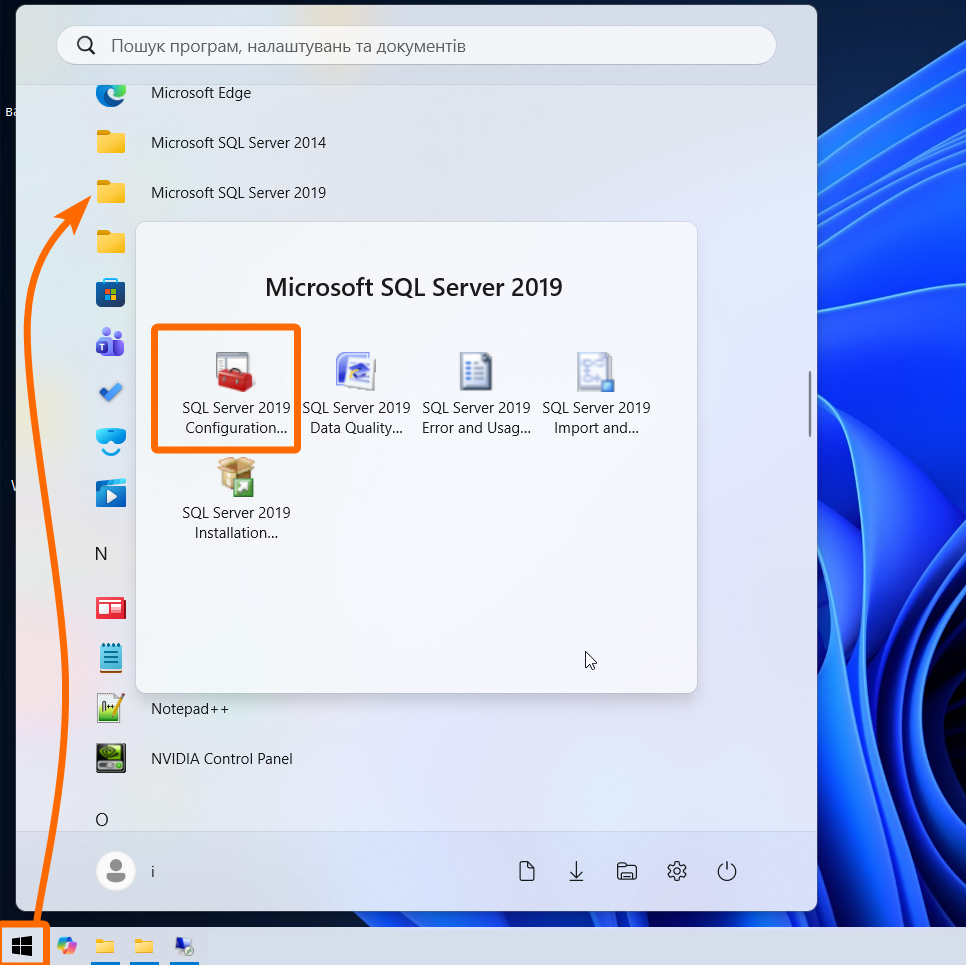Image resolution: width=966 pixels, height=965 pixels.
Task: Open the Power options button
Action: click(727, 871)
